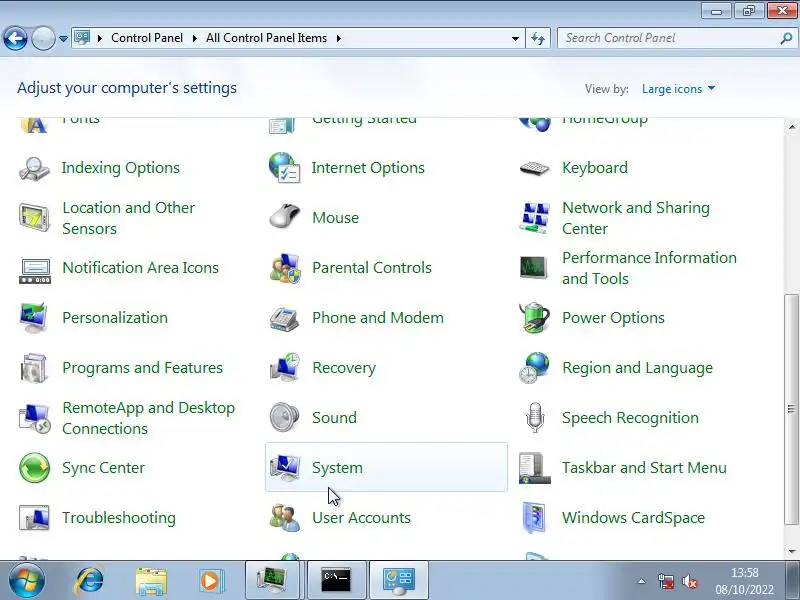Click the Recovery icon
Image resolution: width=800 pixels, height=600 pixels.
[x=285, y=367]
